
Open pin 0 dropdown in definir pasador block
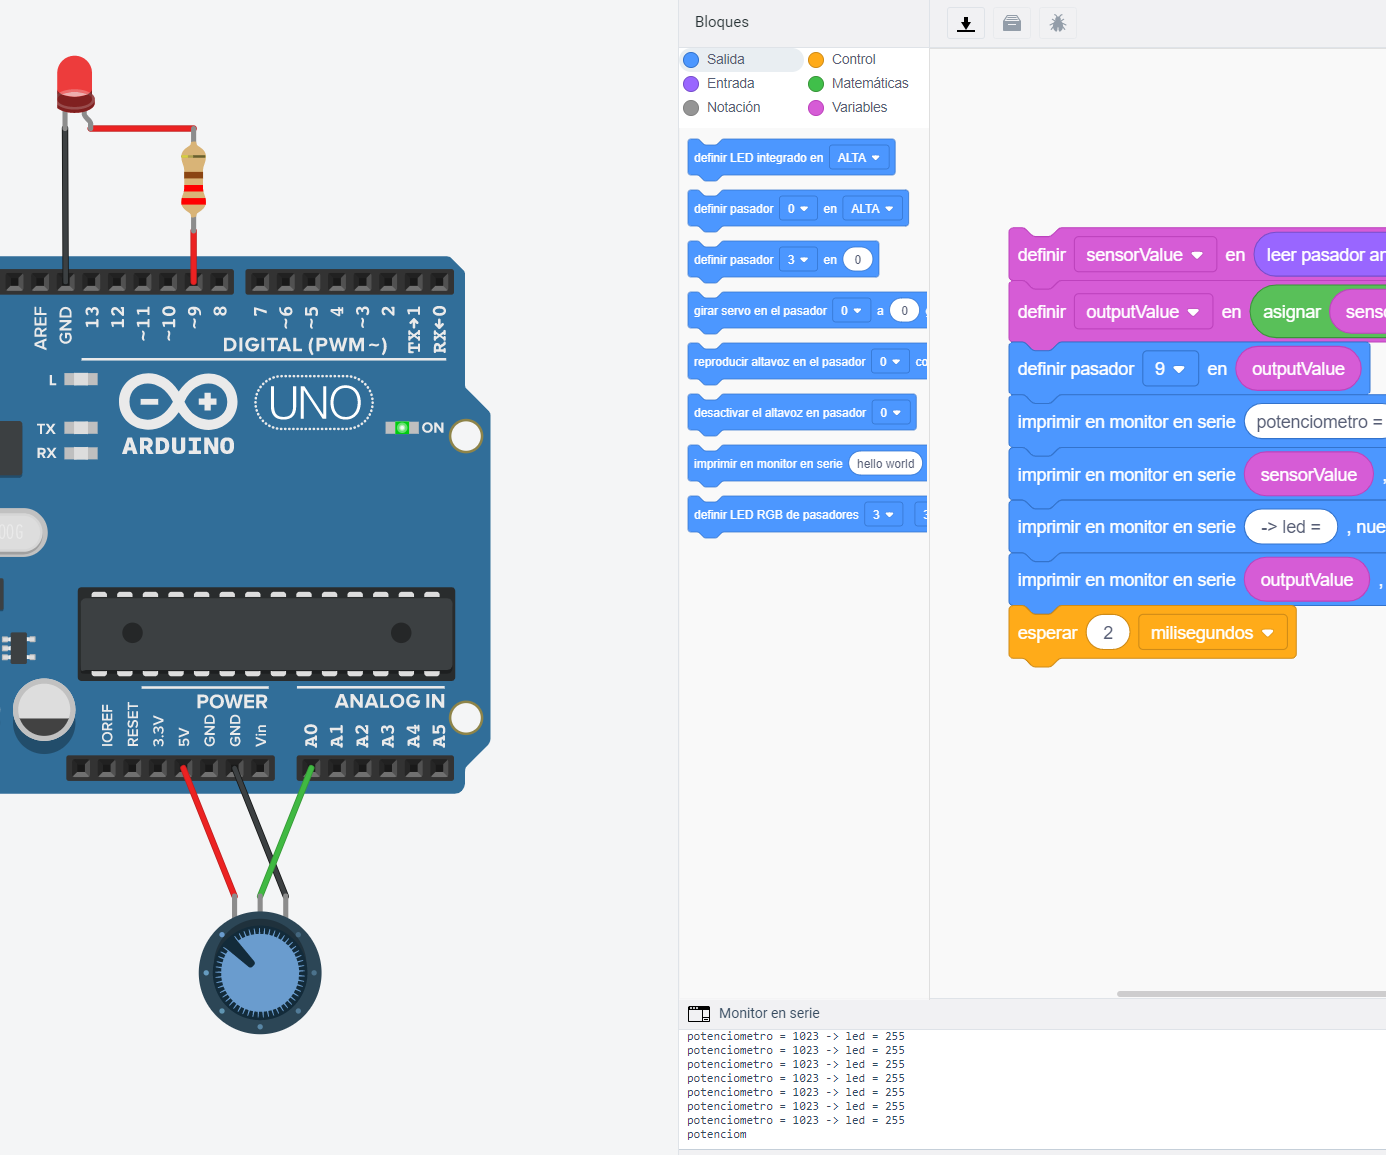click(798, 209)
